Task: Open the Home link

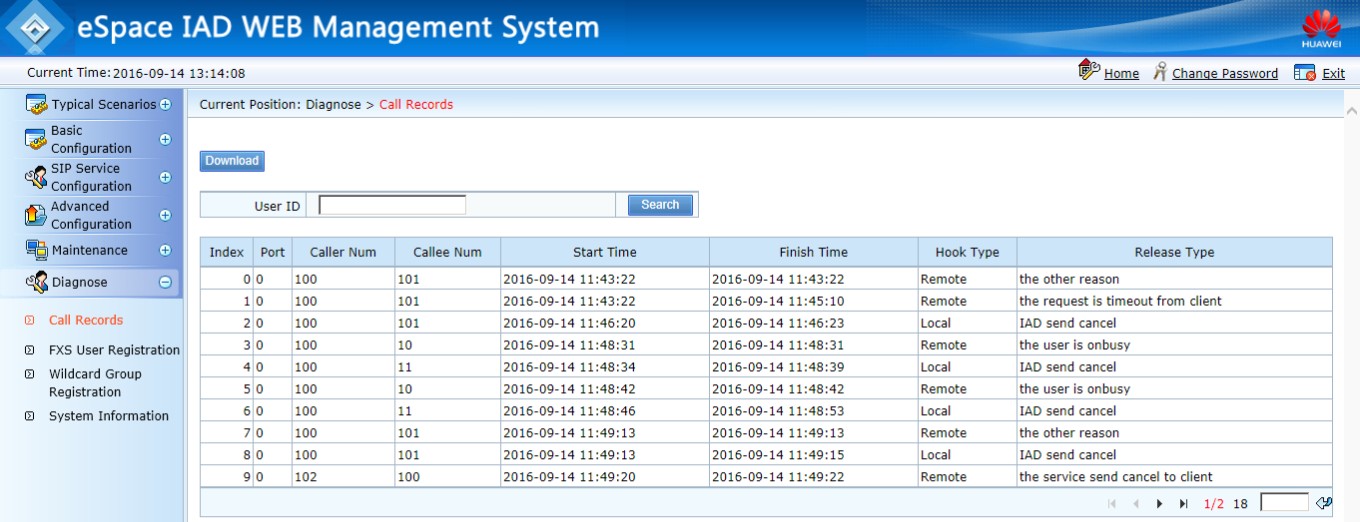Action: pyautogui.click(x=1121, y=73)
